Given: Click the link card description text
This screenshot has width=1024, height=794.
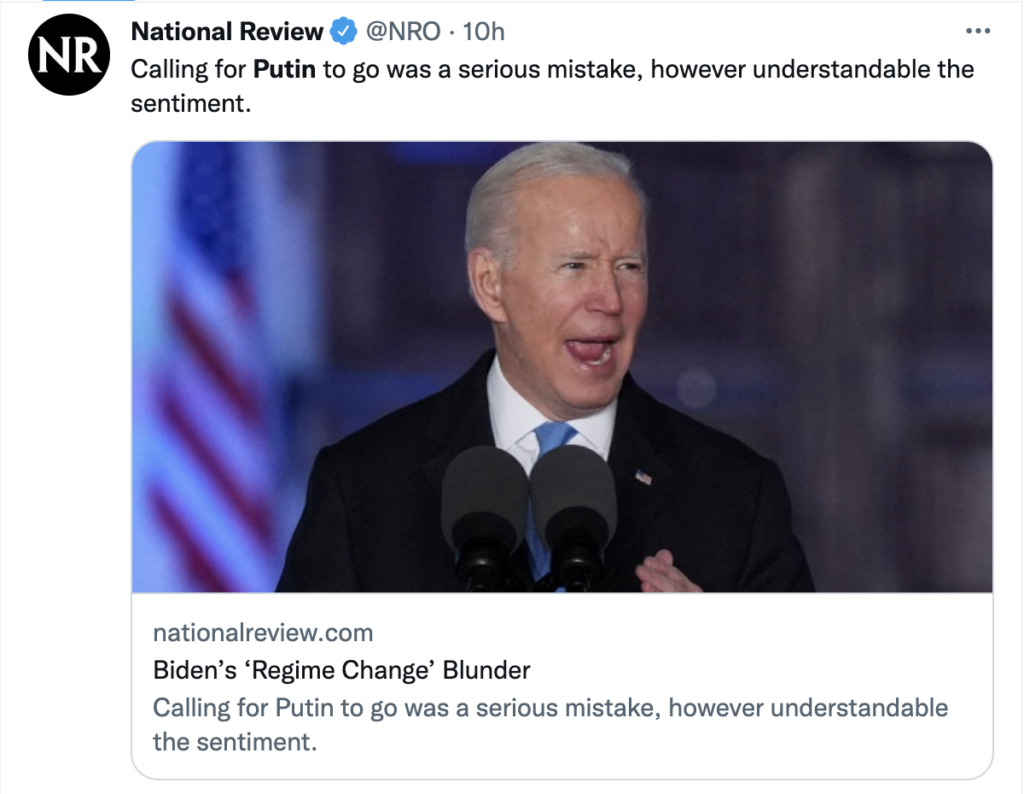Looking at the screenshot, I should tap(550, 708).
